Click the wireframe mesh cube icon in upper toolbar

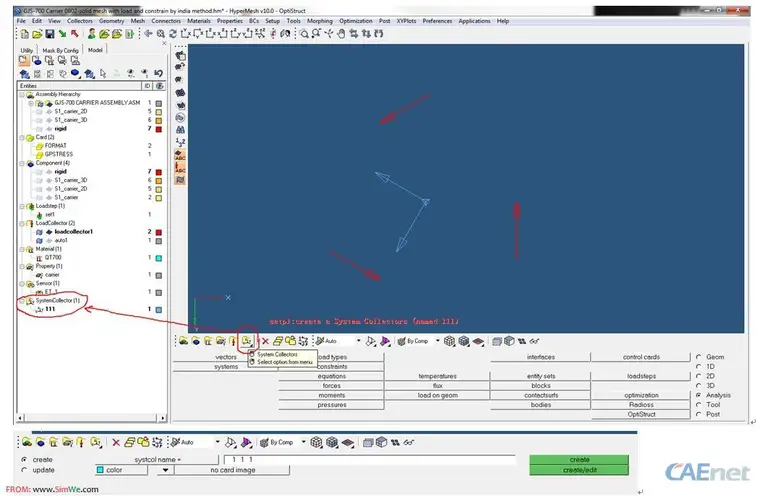pos(449,341)
